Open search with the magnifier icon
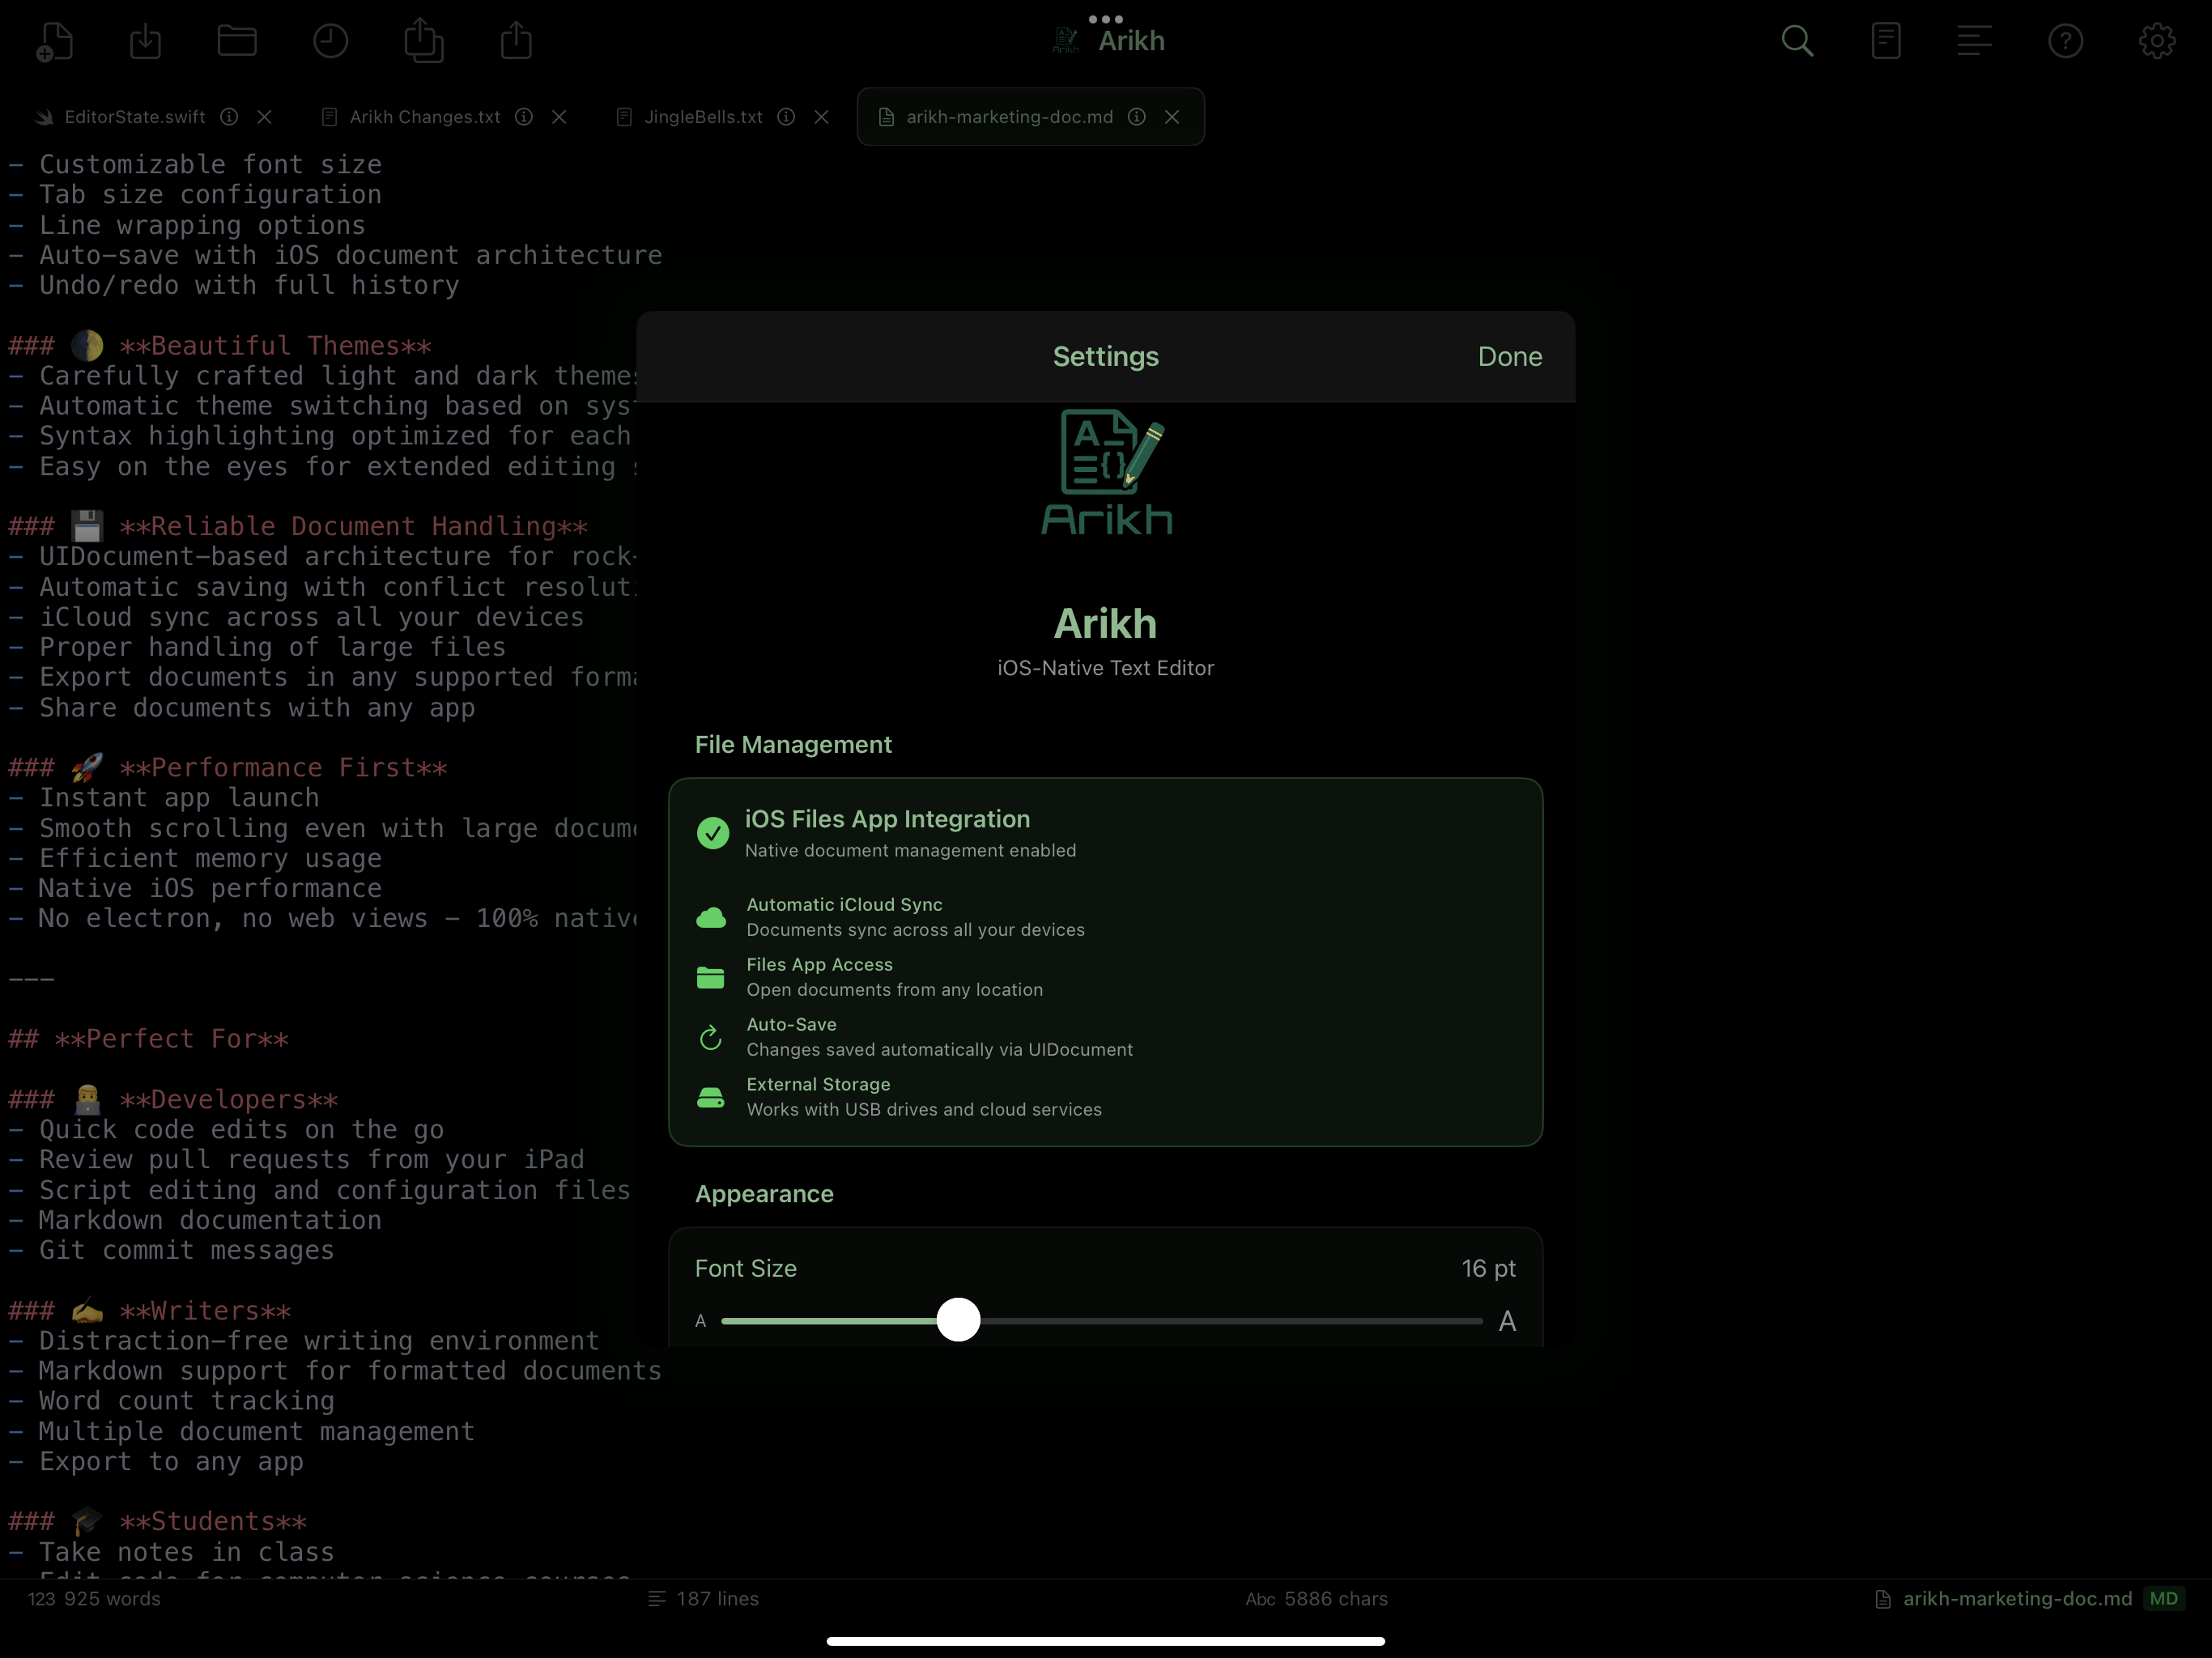 pos(1797,40)
